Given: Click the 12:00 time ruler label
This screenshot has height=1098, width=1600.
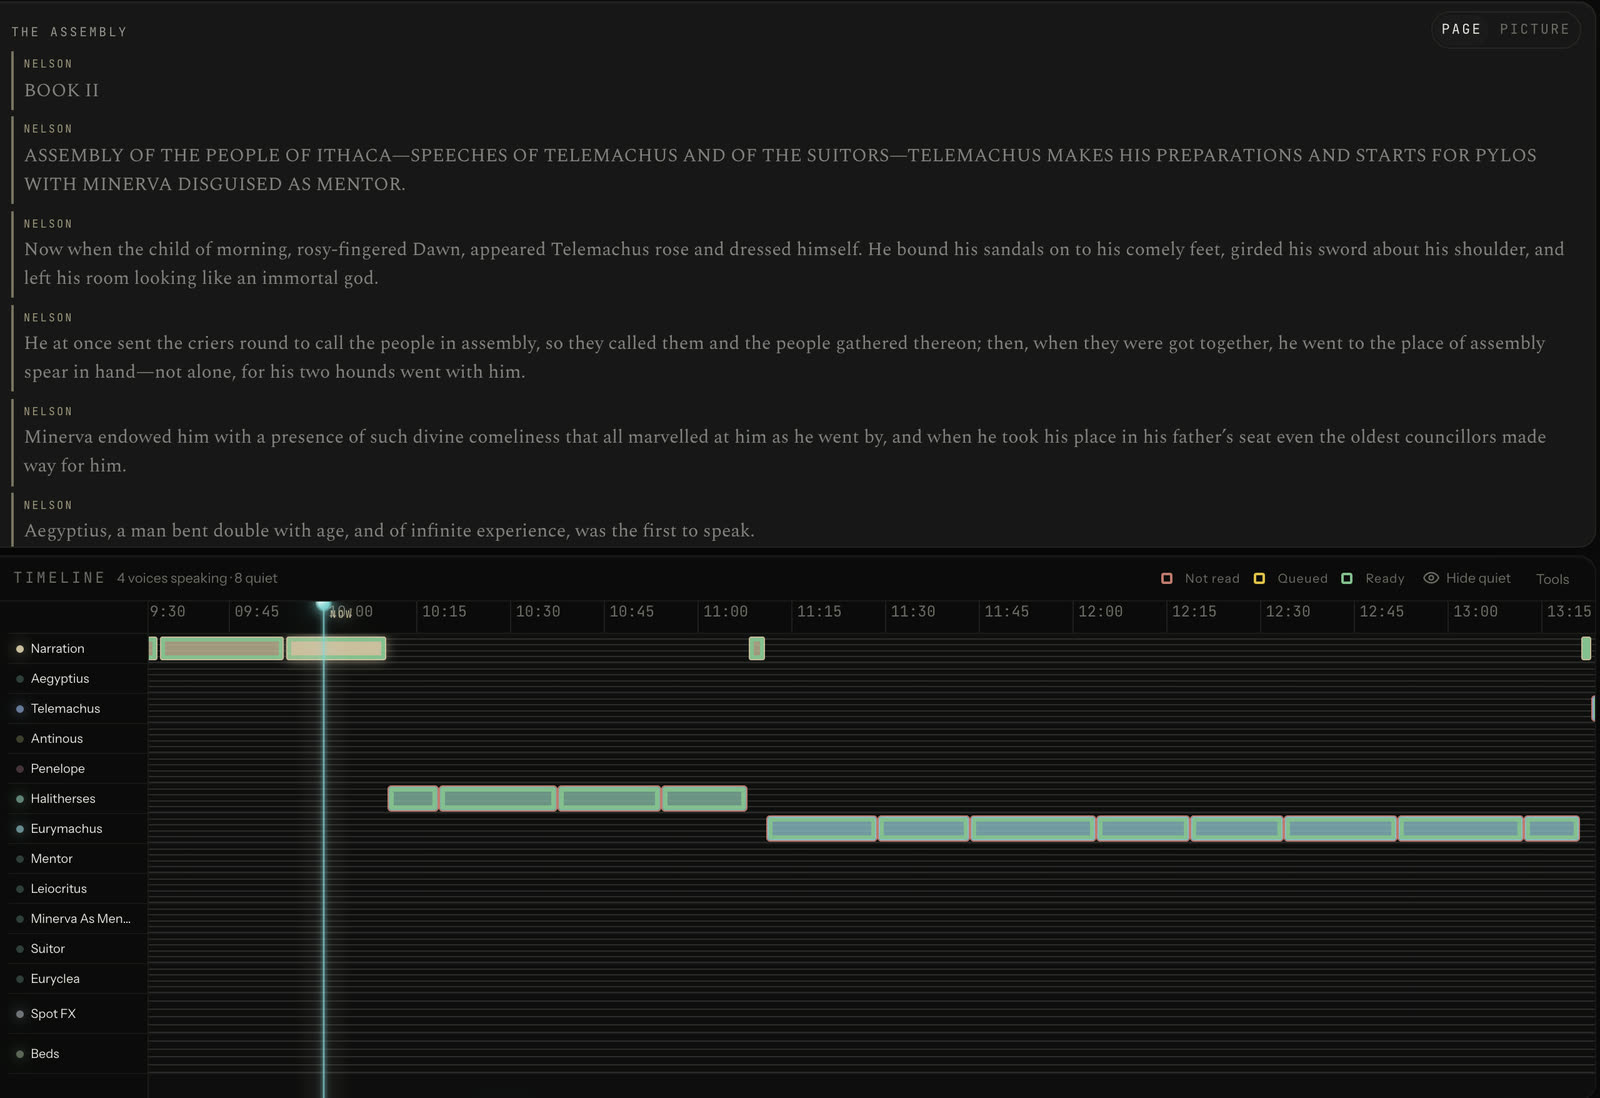Looking at the screenshot, I should click(x=1100, y=611).
